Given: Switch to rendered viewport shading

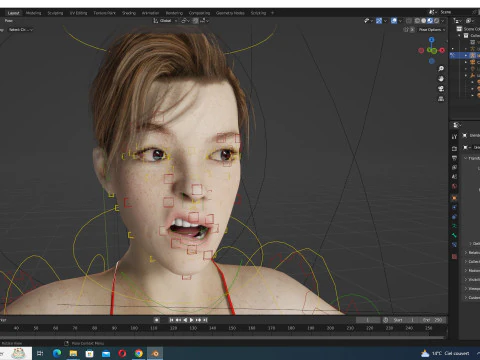Looking at the screenshot, I should coord(436,21).
